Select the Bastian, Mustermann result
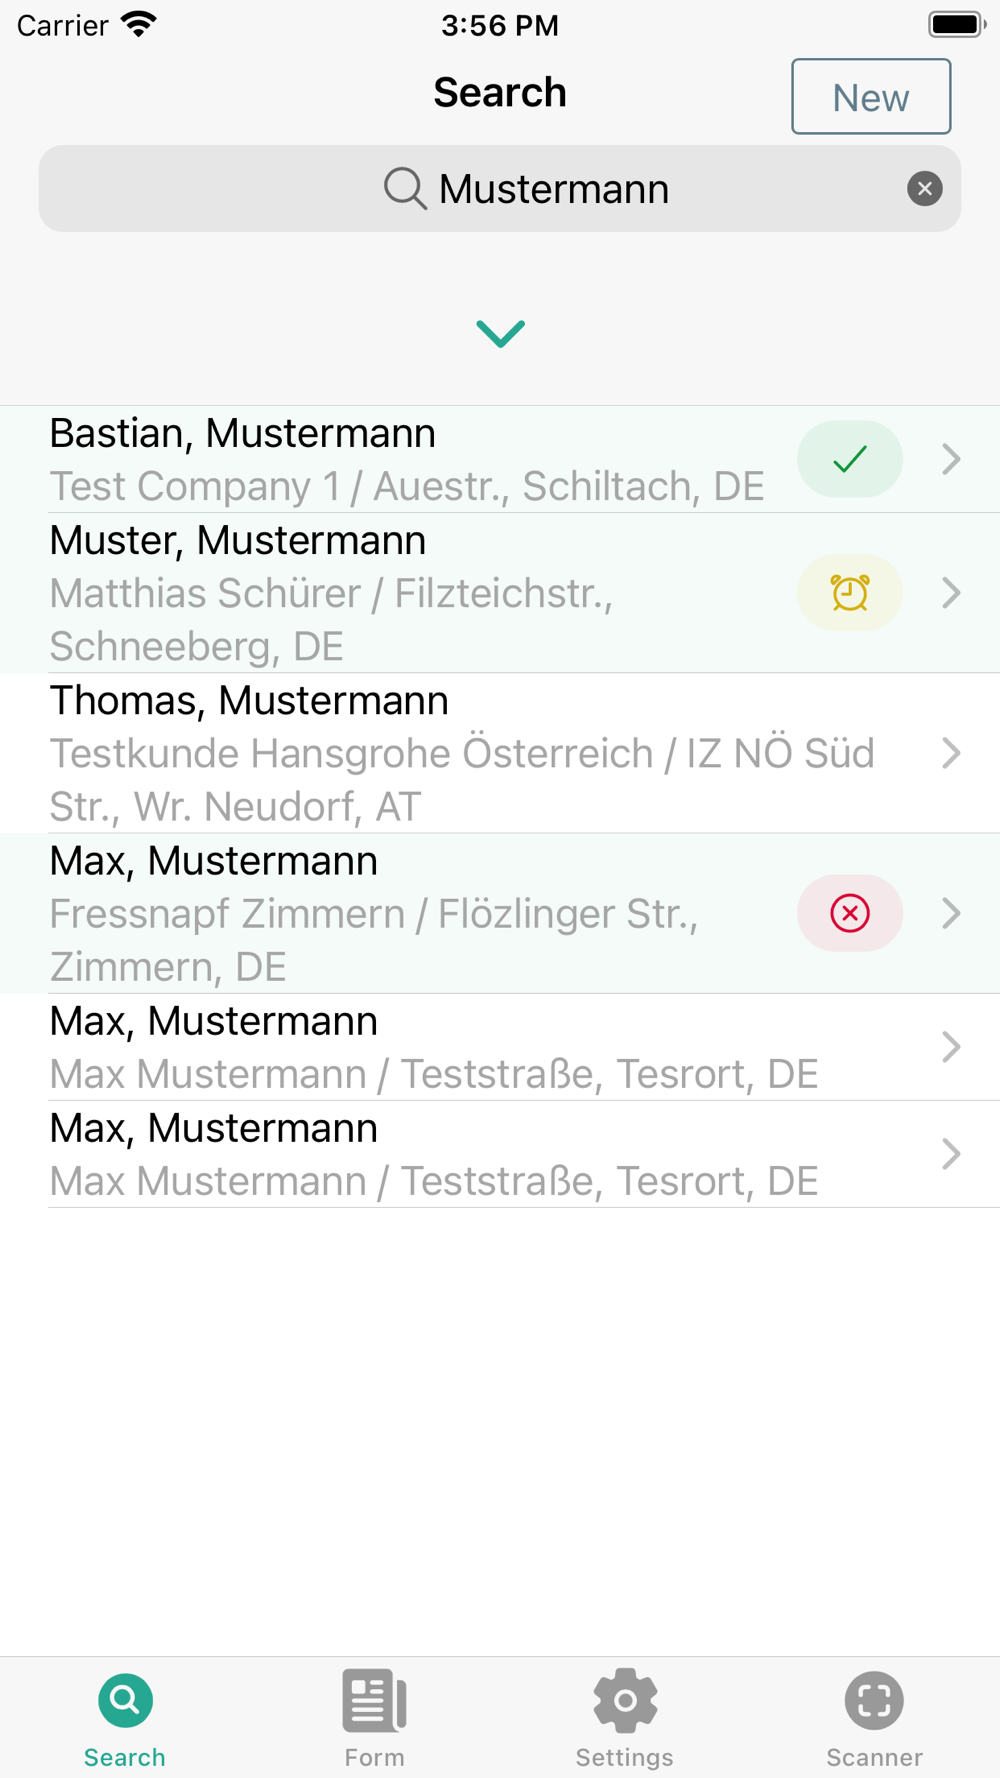 point(500,459)
